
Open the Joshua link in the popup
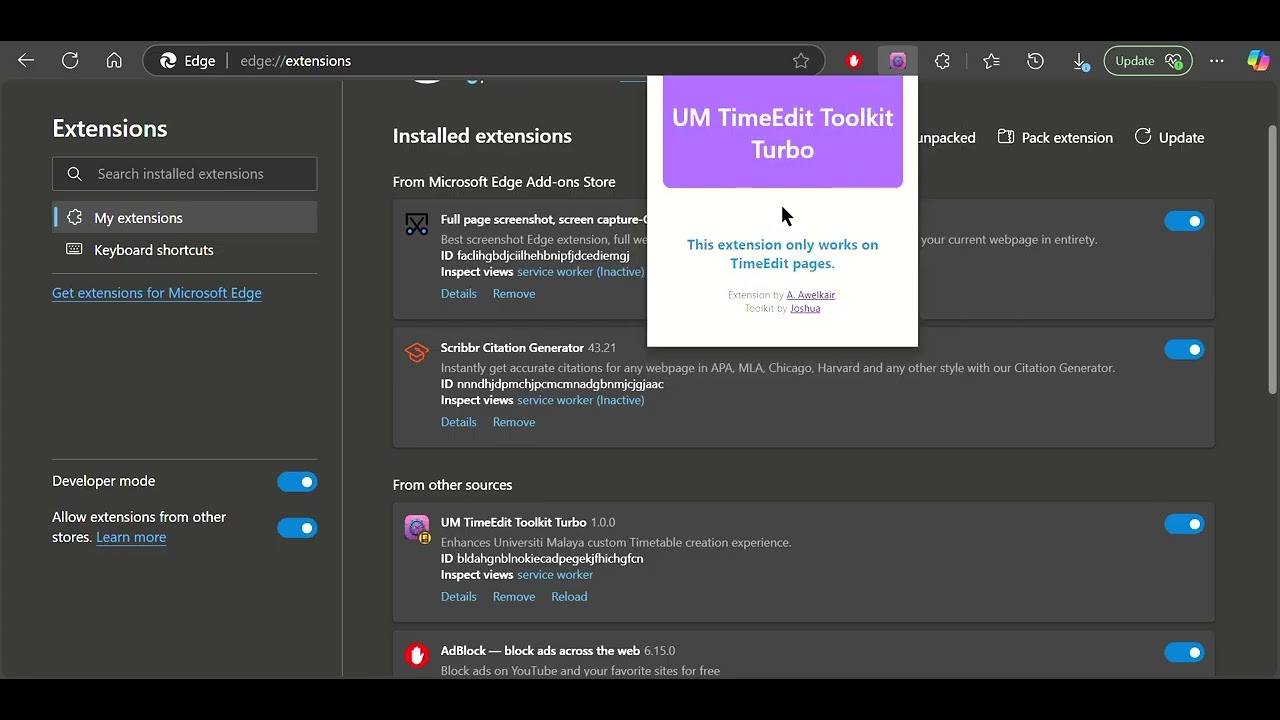[805, 308]
